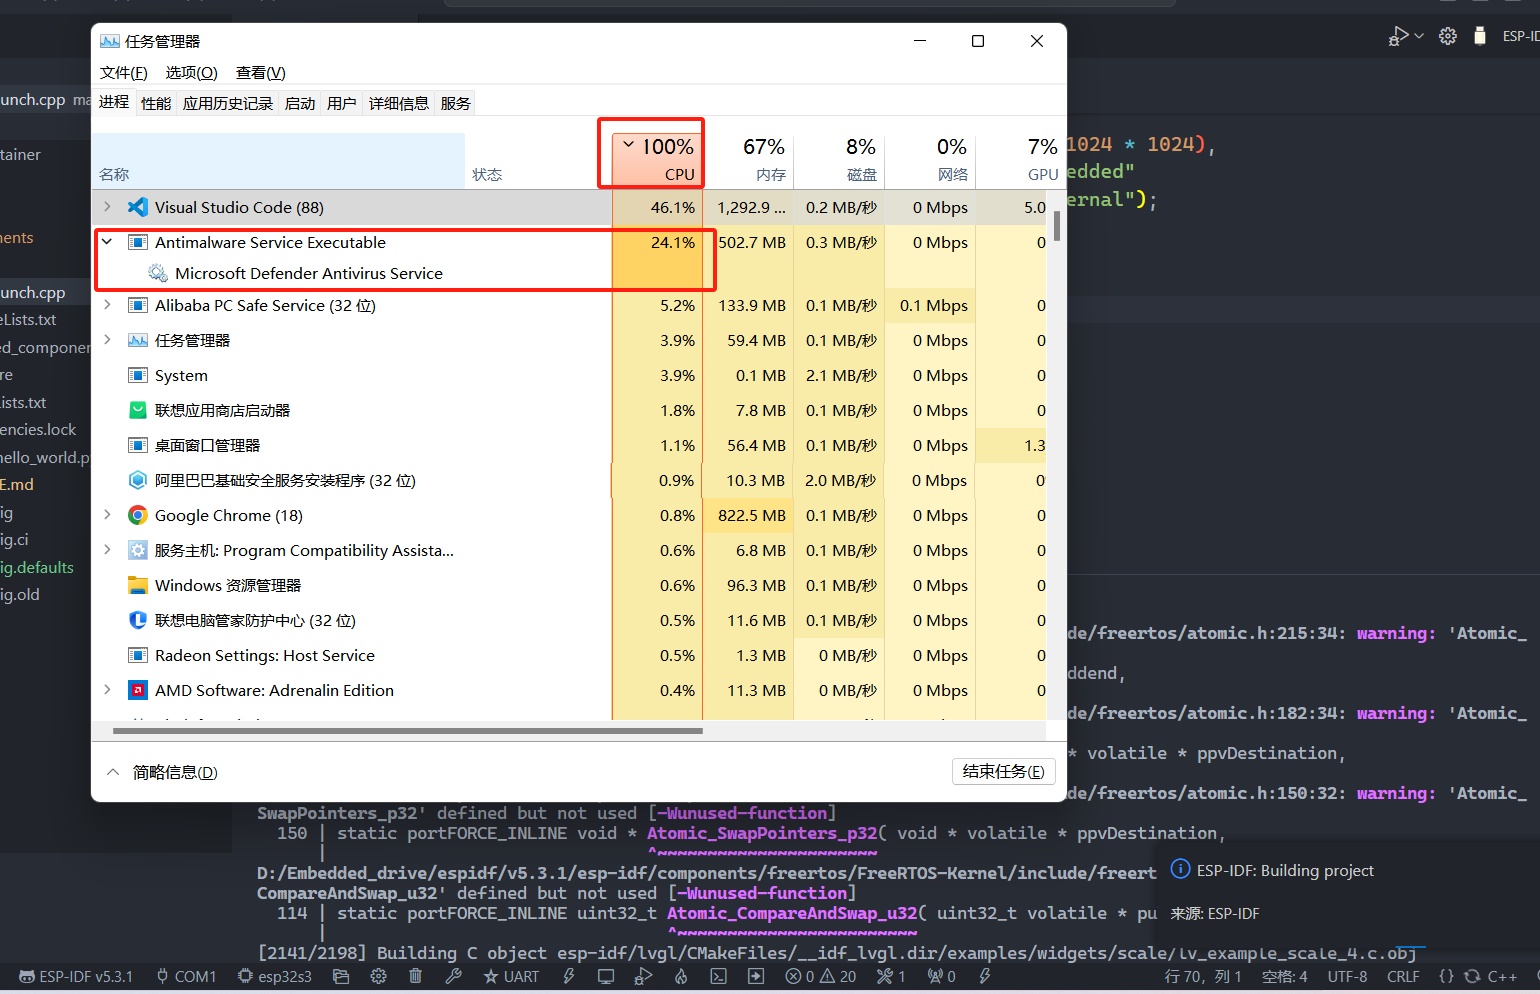
Task: Select the System process row
Action: click(570, 375)
